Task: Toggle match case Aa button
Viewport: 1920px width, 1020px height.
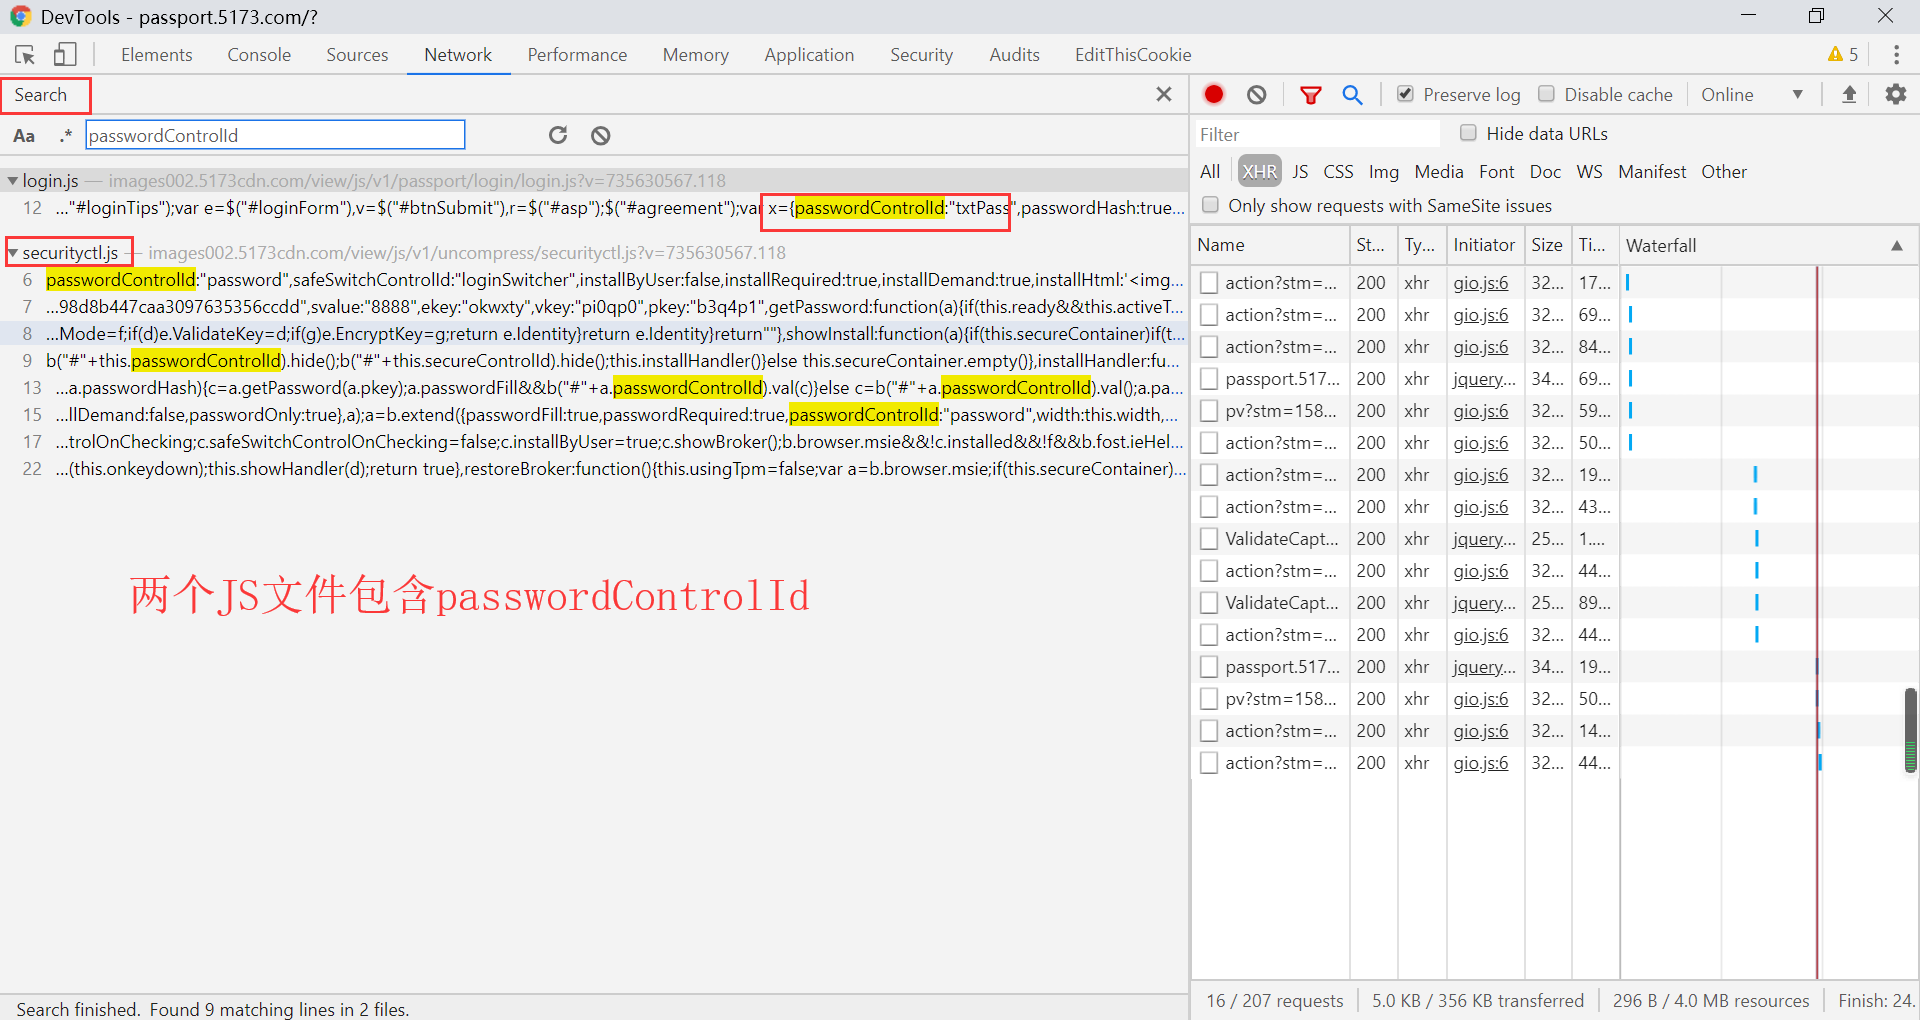Action: (x=24, y=135)
